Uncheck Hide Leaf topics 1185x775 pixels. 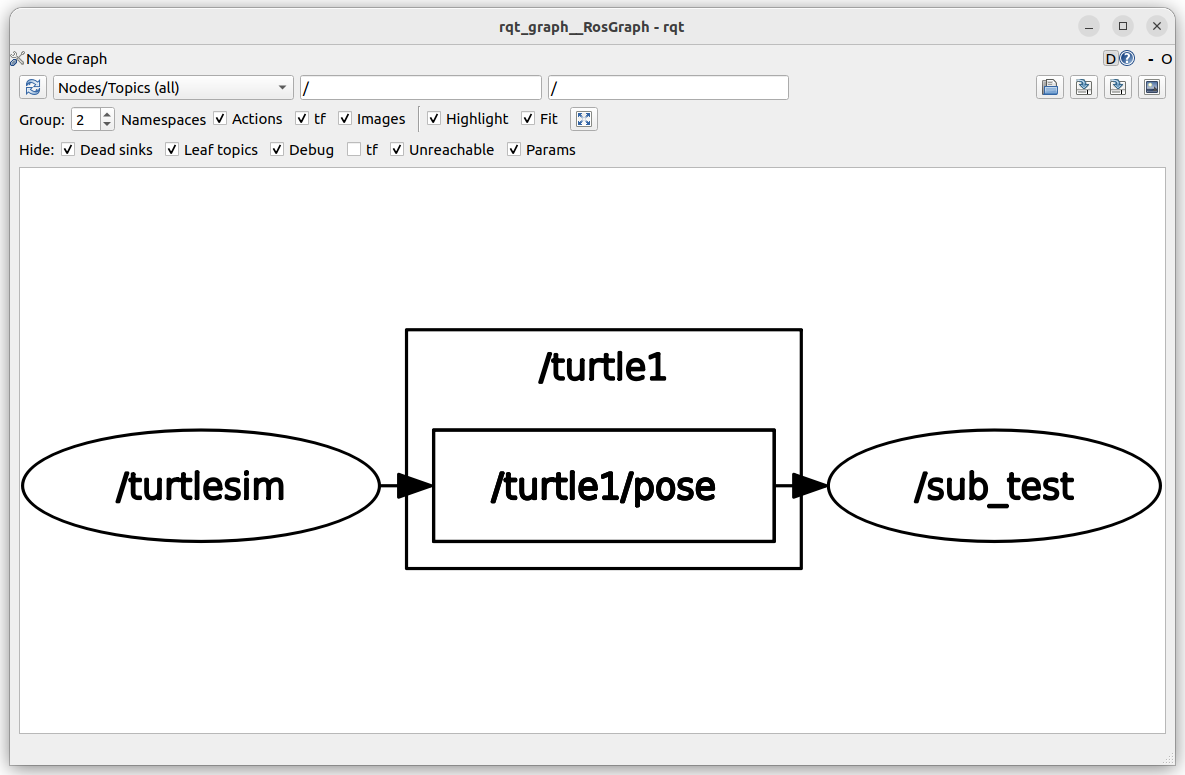172,150
